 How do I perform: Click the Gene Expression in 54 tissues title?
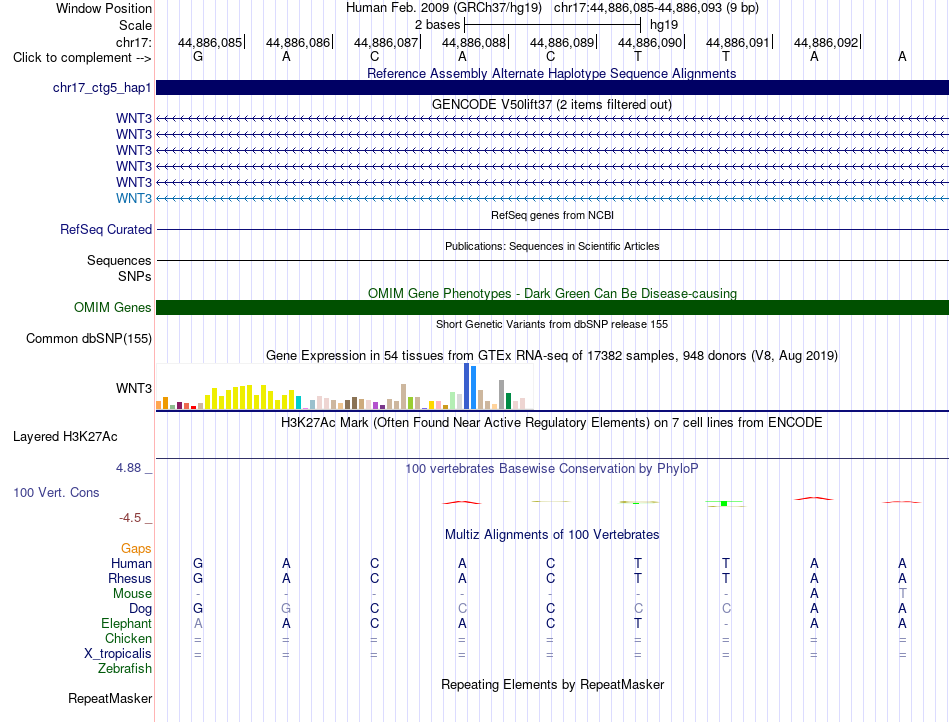pyautogui.click(x=552, y=356)
